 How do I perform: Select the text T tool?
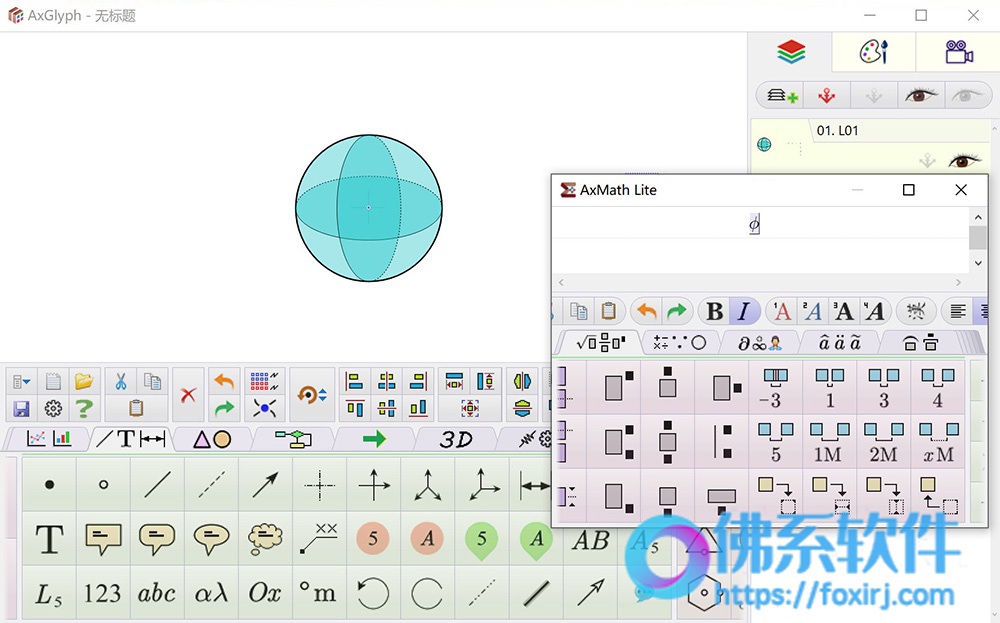49,539
